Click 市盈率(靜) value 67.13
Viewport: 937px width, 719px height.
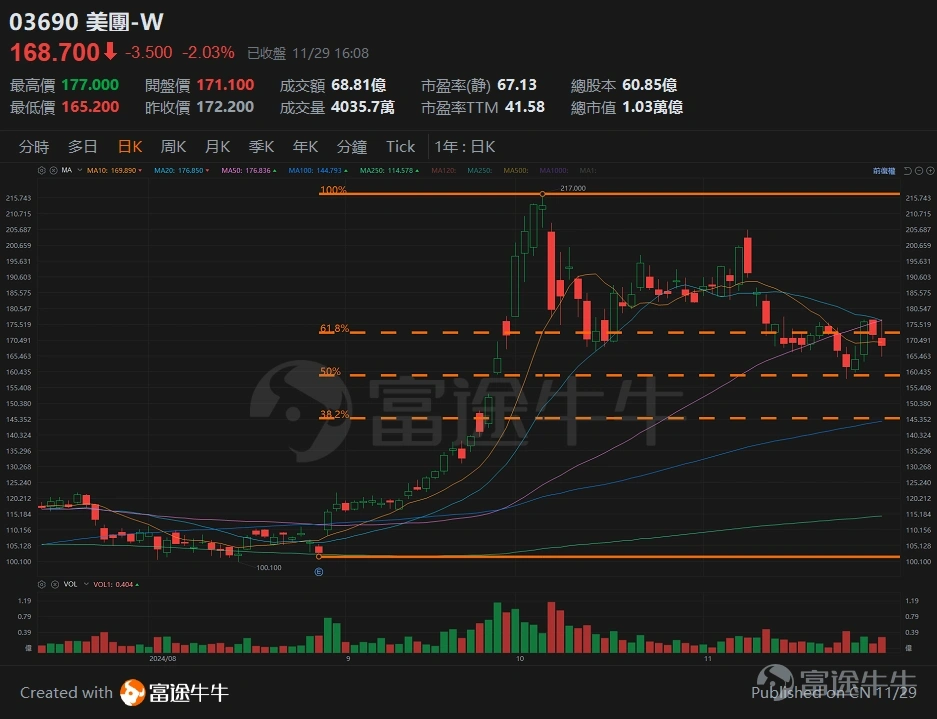tap(517, 85)
